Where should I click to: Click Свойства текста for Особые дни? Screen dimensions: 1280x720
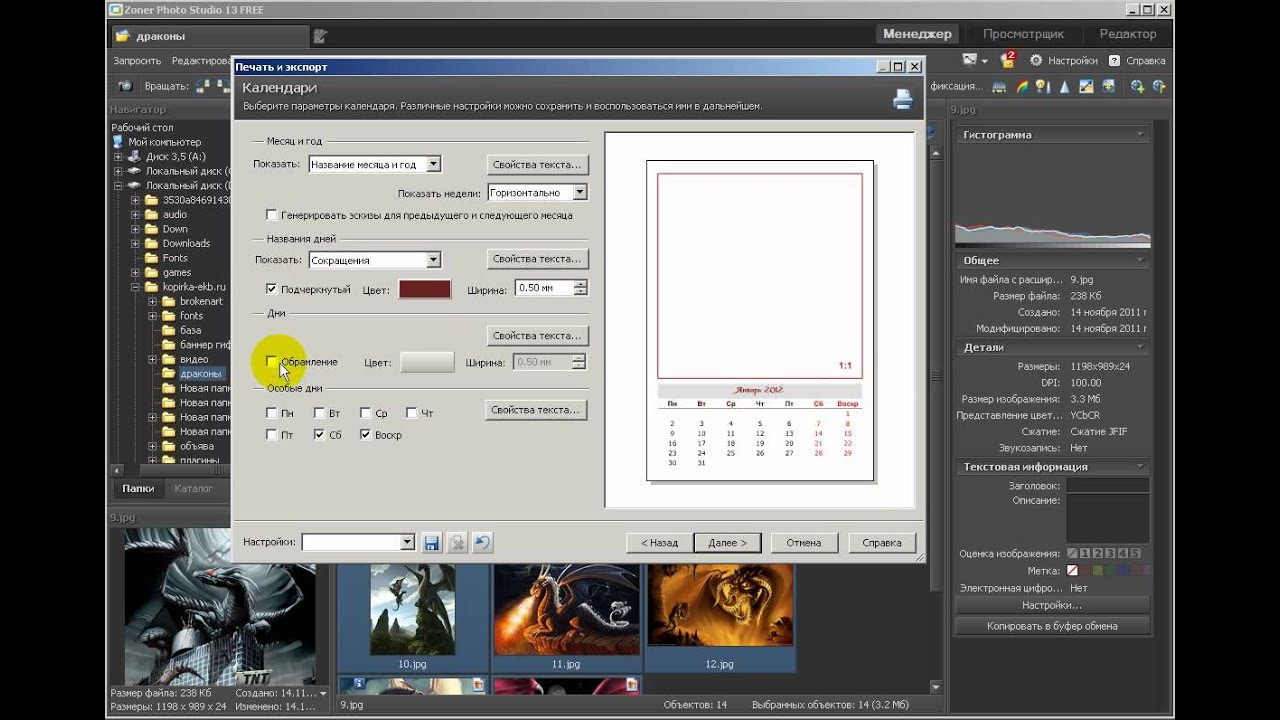[x=537, y=410]
